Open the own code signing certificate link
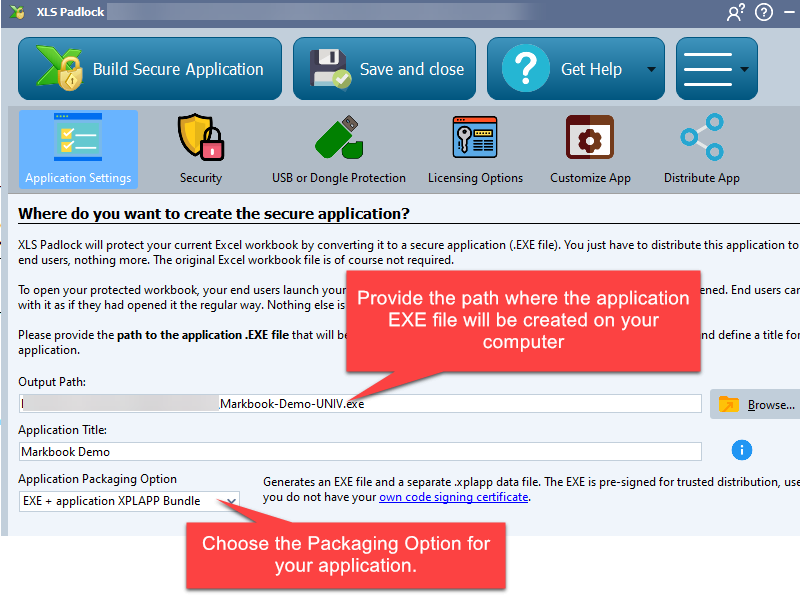This screenshot has width=800, height=597. coord(453,497)
